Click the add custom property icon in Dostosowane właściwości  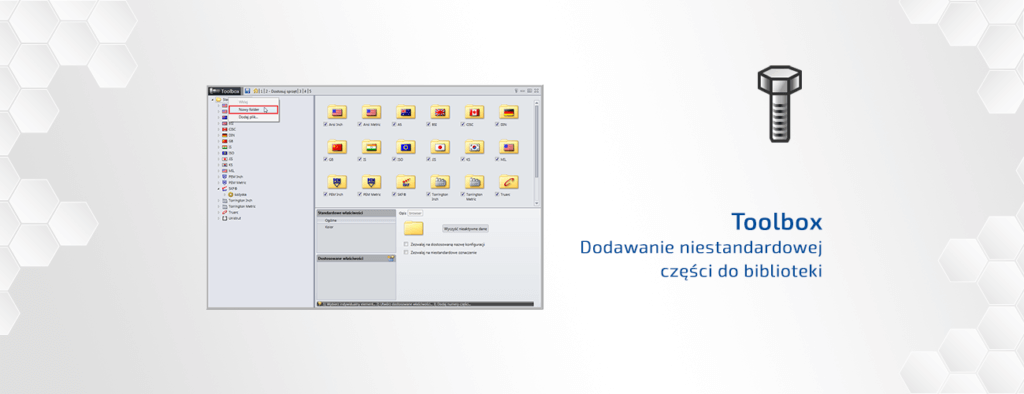(x=391, y=258)
